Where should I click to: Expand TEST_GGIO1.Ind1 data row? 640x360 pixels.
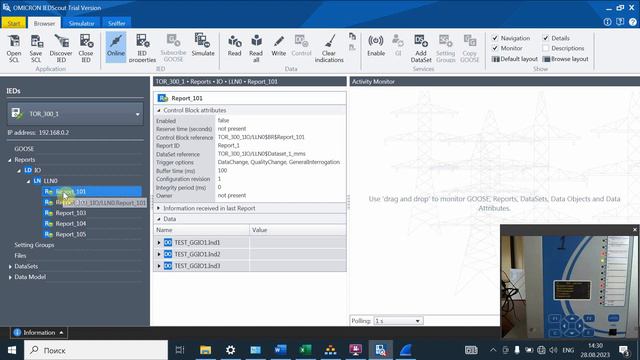tap(159, 242)
